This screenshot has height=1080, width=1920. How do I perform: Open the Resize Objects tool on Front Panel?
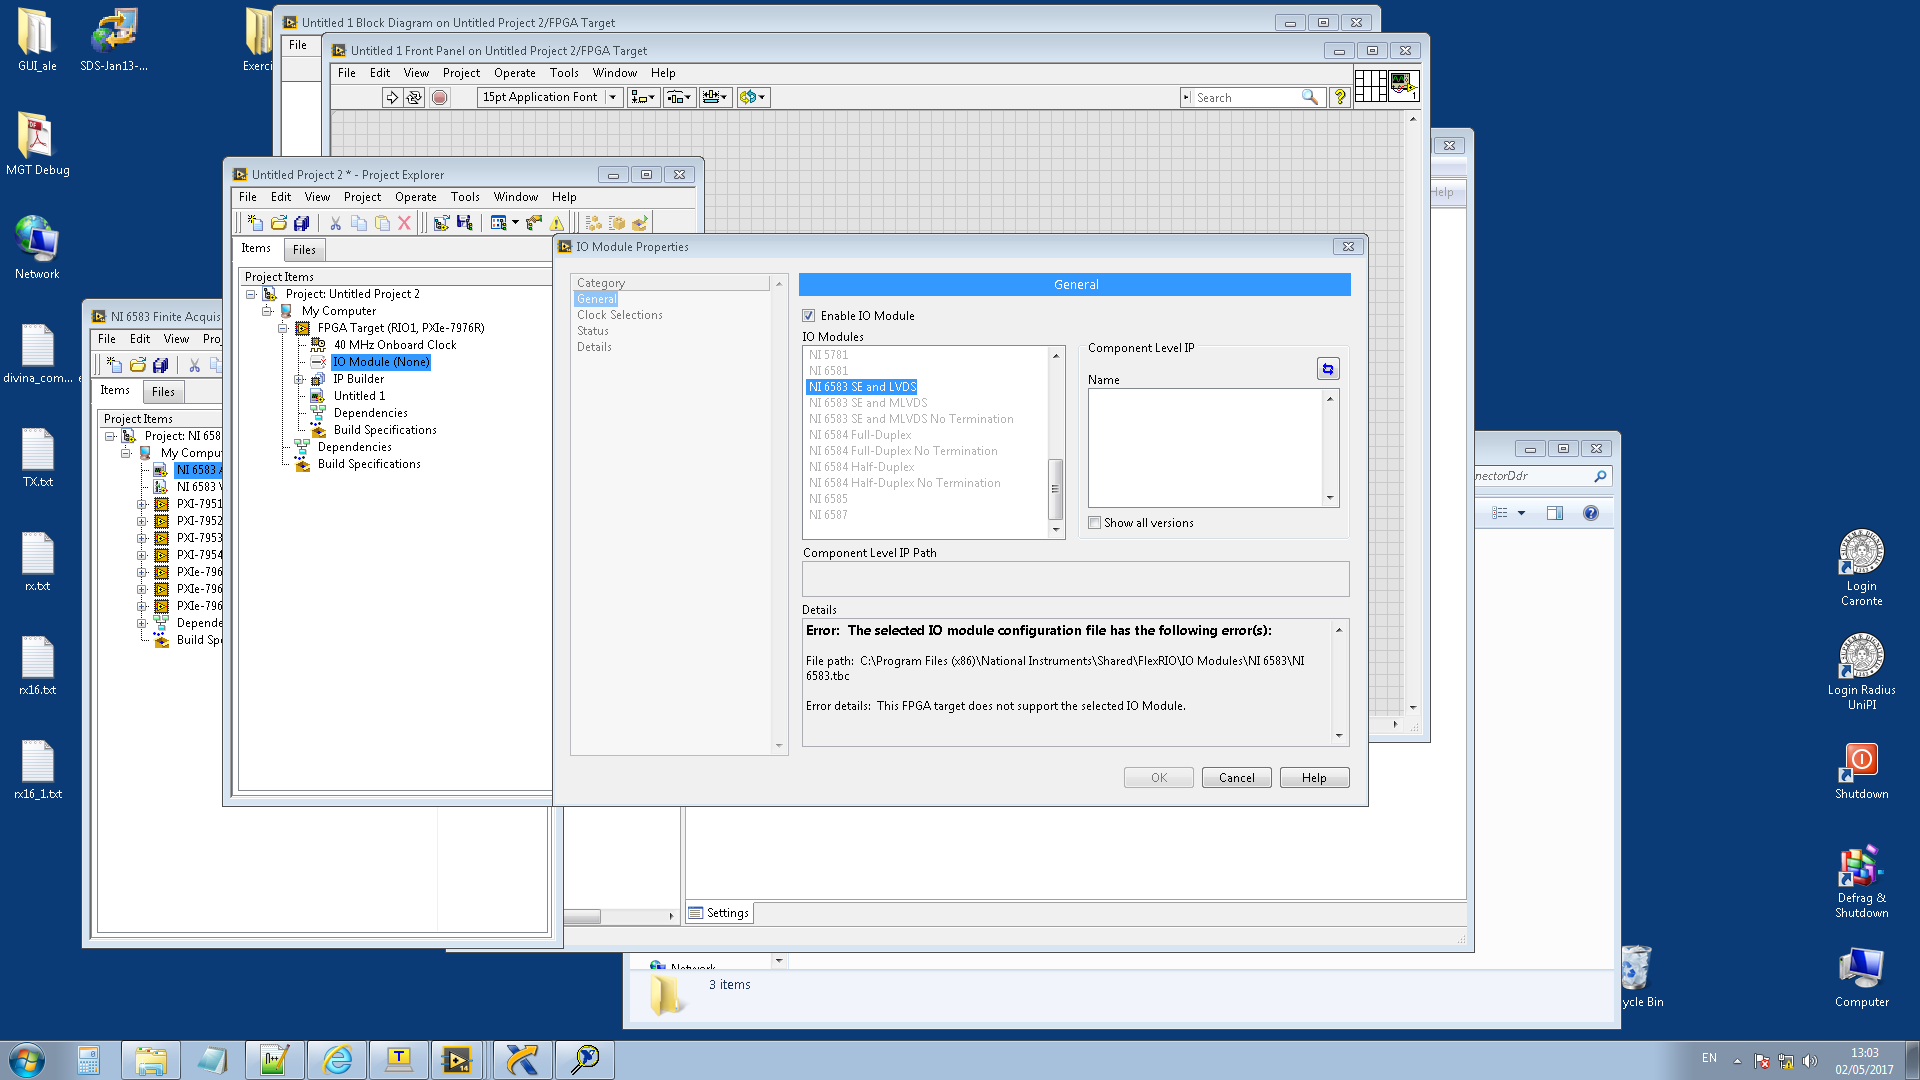pos(715,97)
